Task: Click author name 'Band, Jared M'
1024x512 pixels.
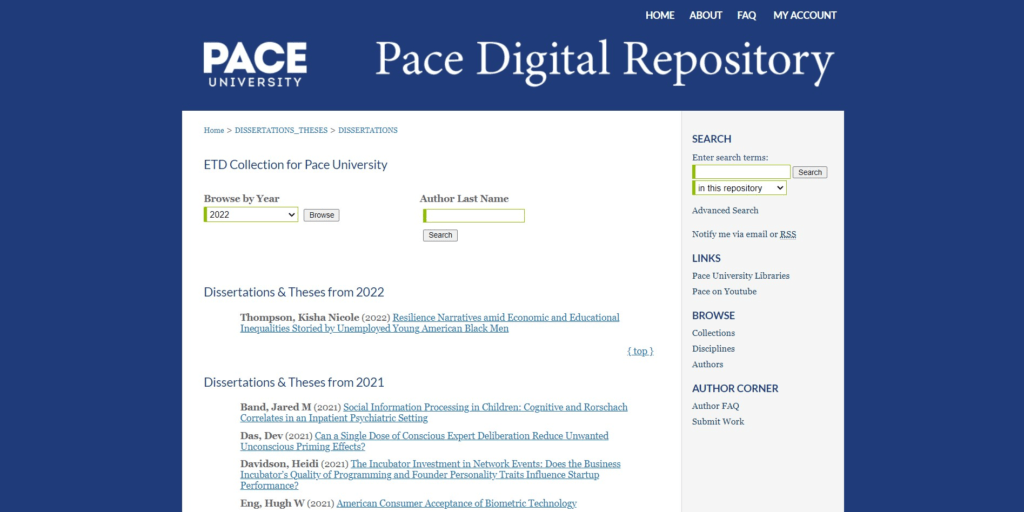Action: click(x=276, y=408)
